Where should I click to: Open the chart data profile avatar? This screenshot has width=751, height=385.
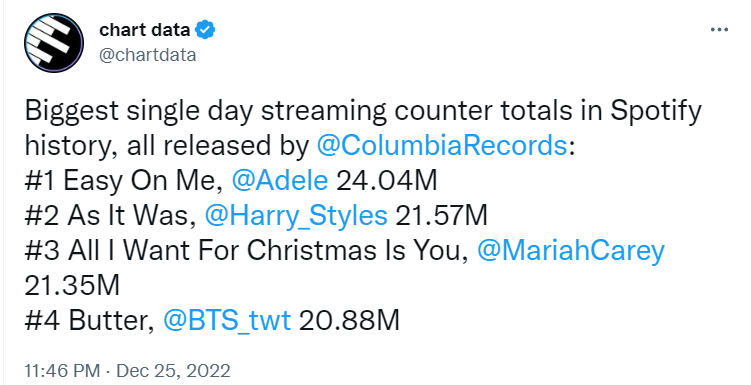pos(54,43)
